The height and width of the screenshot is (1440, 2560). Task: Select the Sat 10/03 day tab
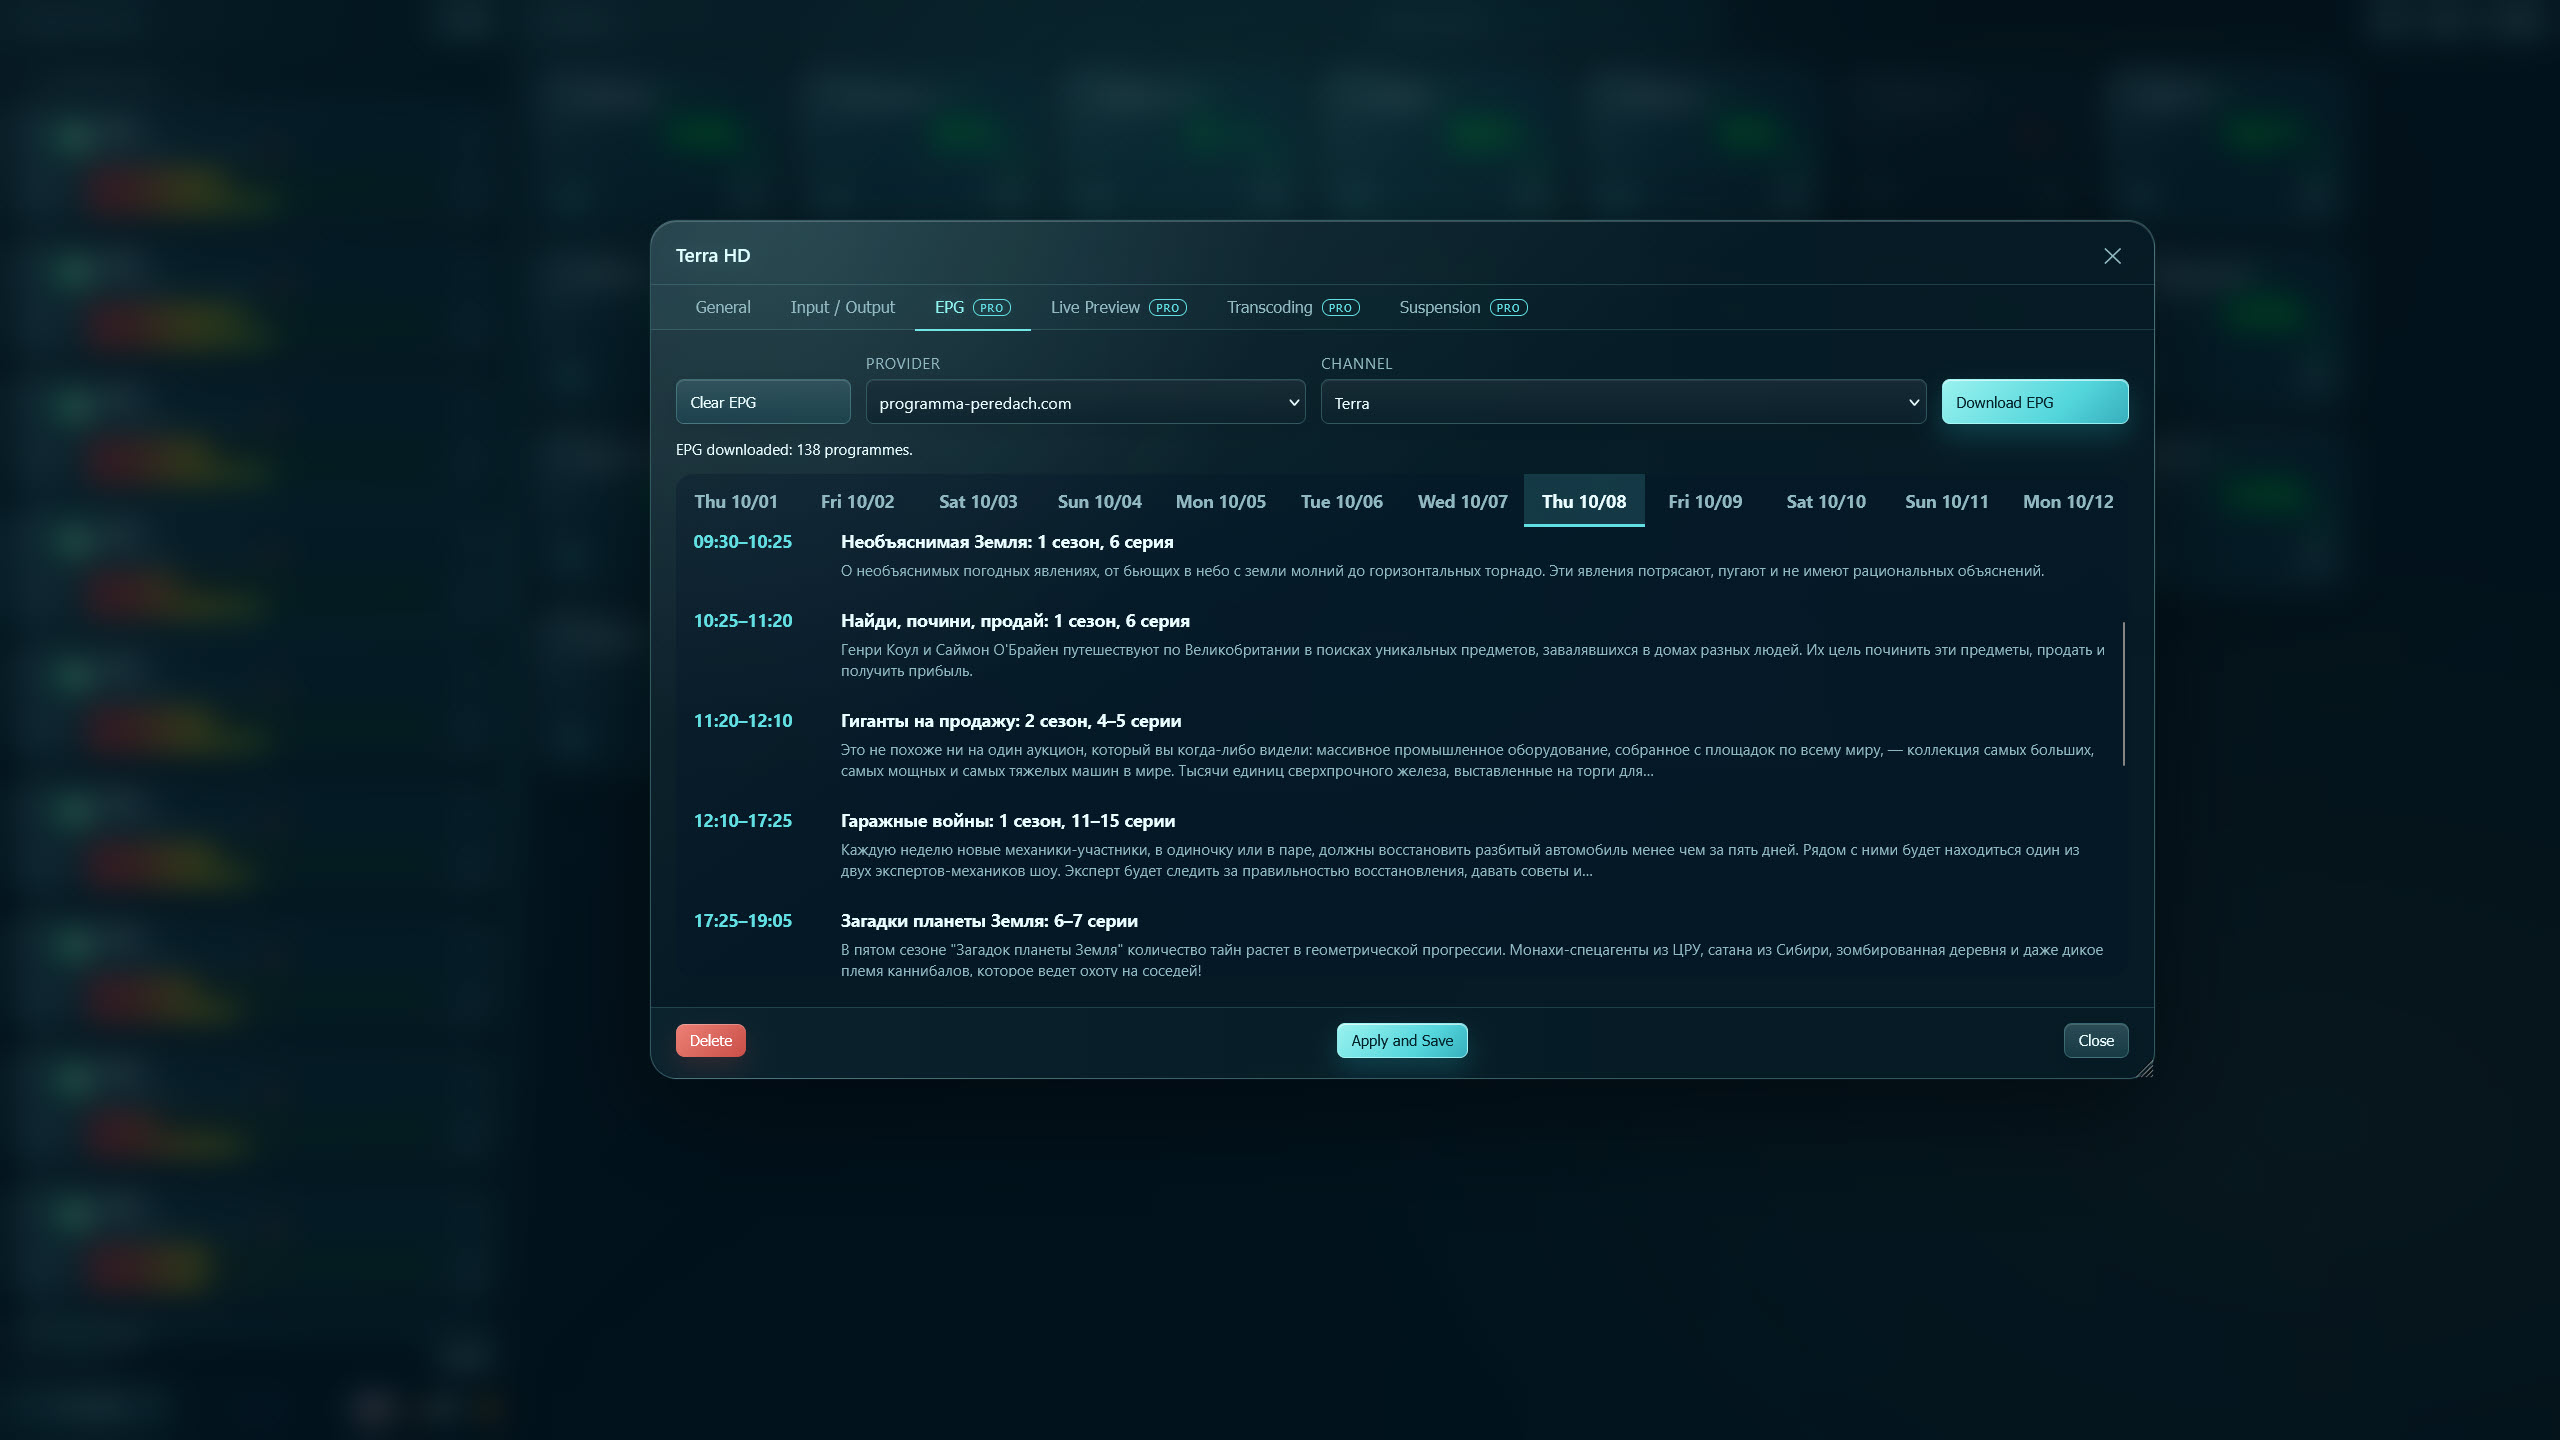[978, 501]
